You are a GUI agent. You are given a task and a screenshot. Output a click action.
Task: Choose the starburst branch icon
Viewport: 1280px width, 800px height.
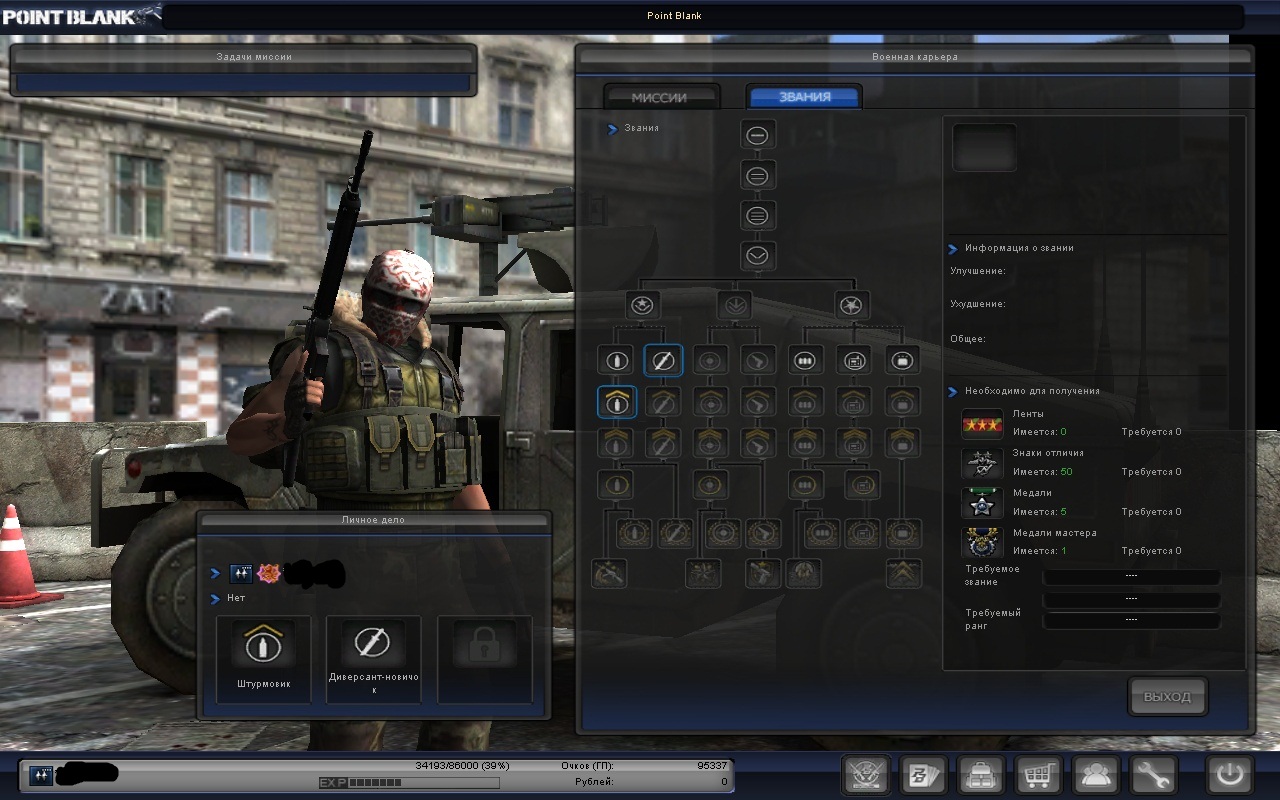tap(852, 305)
